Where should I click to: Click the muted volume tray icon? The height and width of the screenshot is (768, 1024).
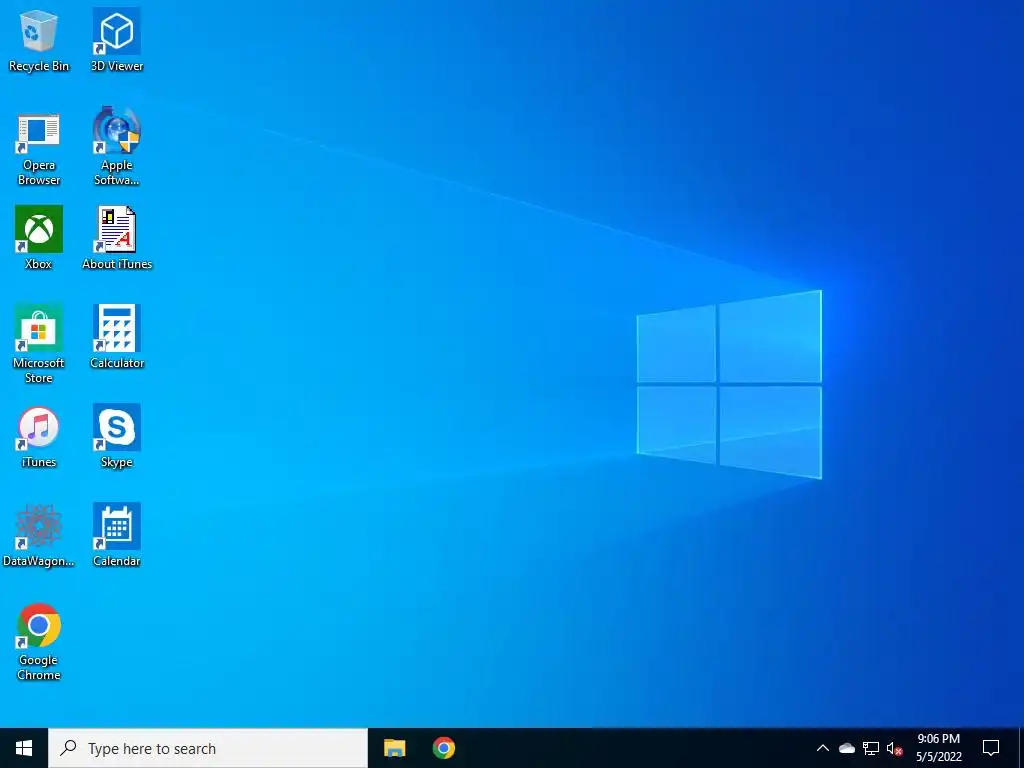click(894, 748)
